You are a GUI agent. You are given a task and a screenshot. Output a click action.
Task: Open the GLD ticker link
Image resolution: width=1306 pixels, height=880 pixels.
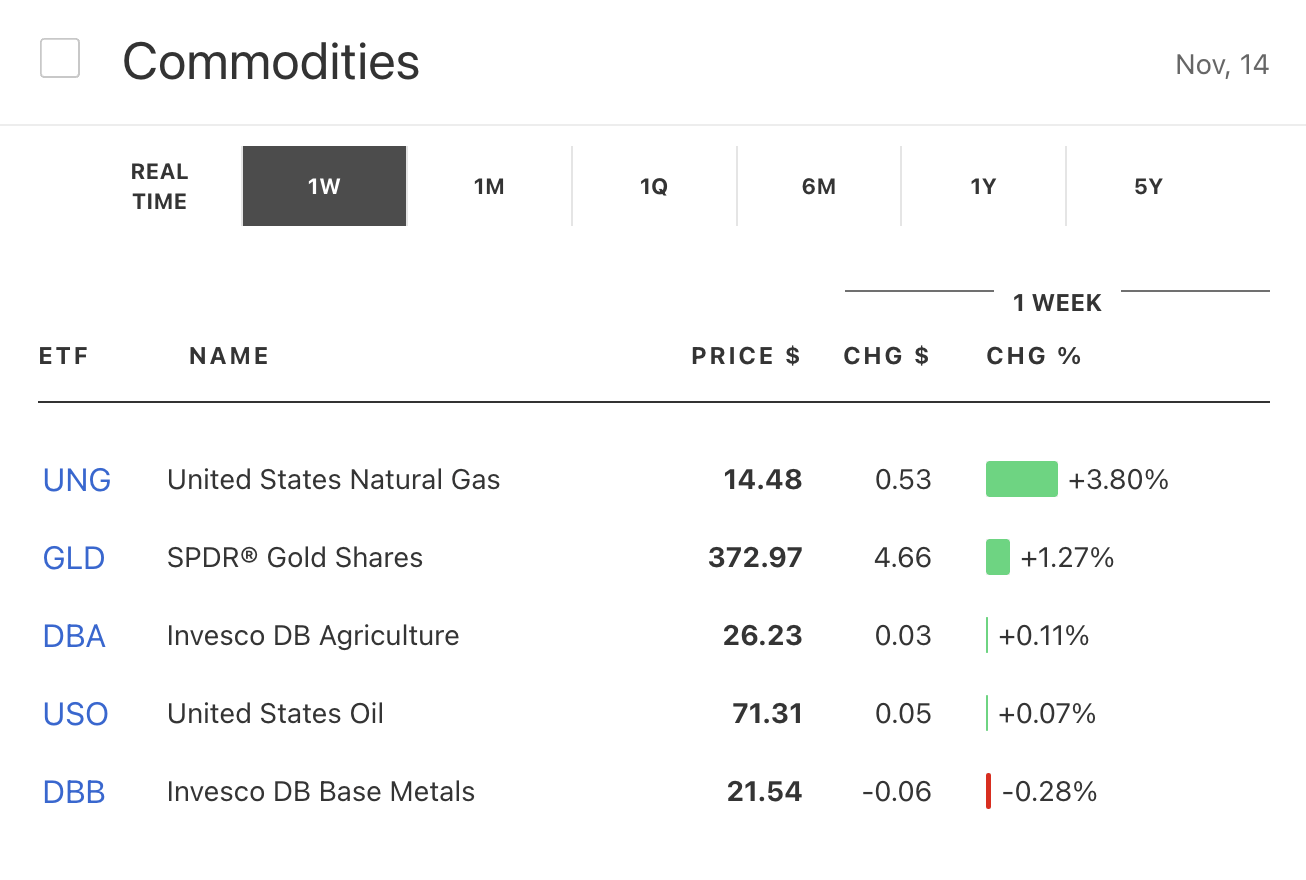(74, 558)
